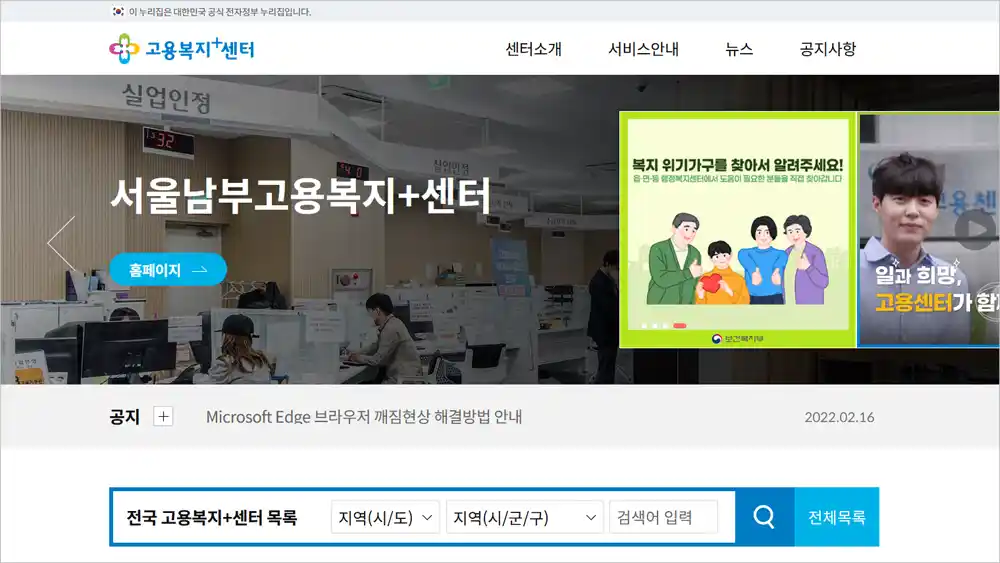Open the 센터소개 menu
The width and height of the screenshot is (1000, 563).
(x=533, y=49)
